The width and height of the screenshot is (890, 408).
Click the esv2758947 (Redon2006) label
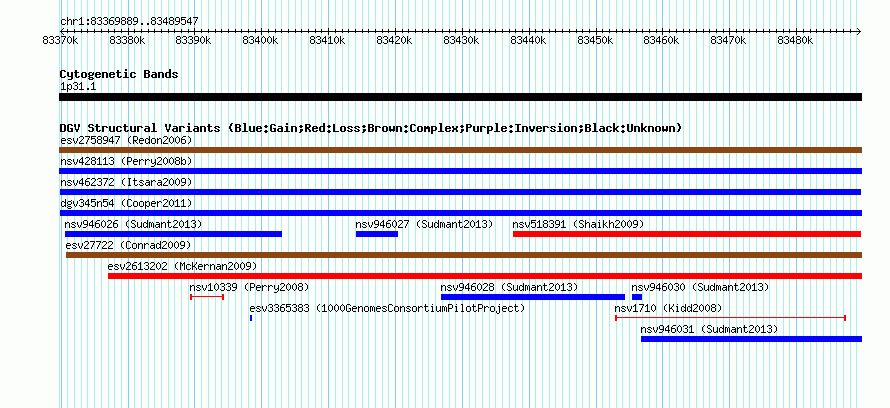tap(126, 140)
